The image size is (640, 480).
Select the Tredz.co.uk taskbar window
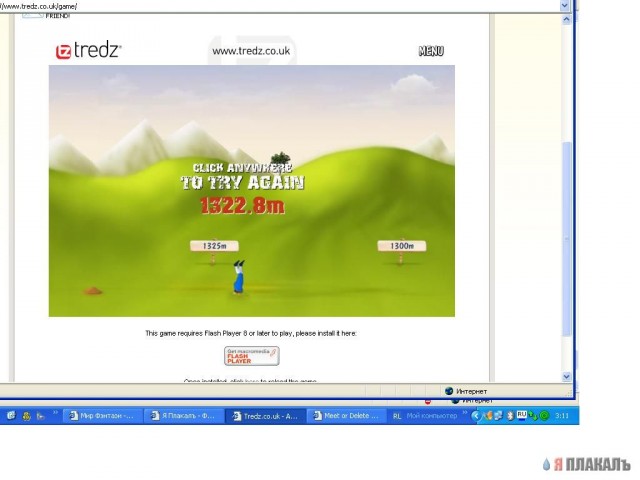265,416
